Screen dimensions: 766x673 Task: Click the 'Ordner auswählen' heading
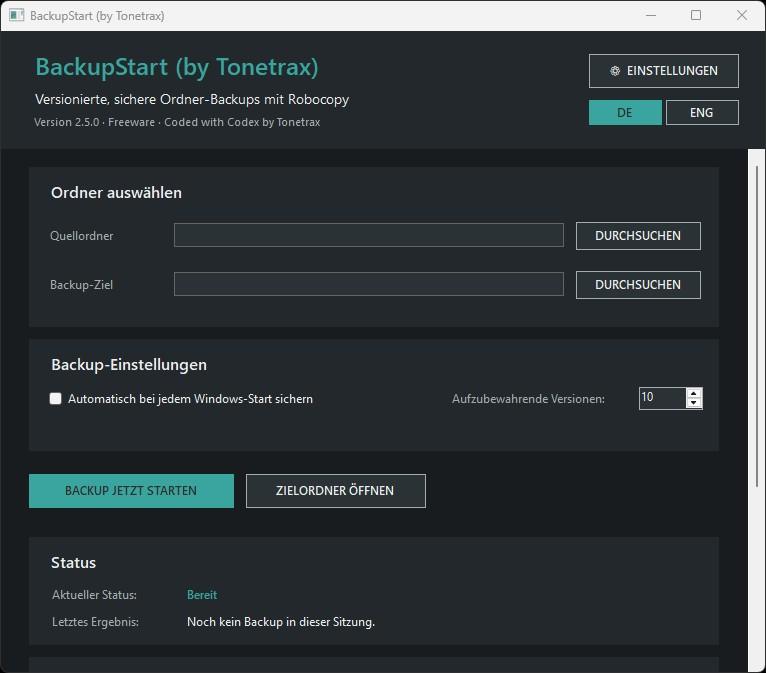pyautogui.click(x=116, y=193)
